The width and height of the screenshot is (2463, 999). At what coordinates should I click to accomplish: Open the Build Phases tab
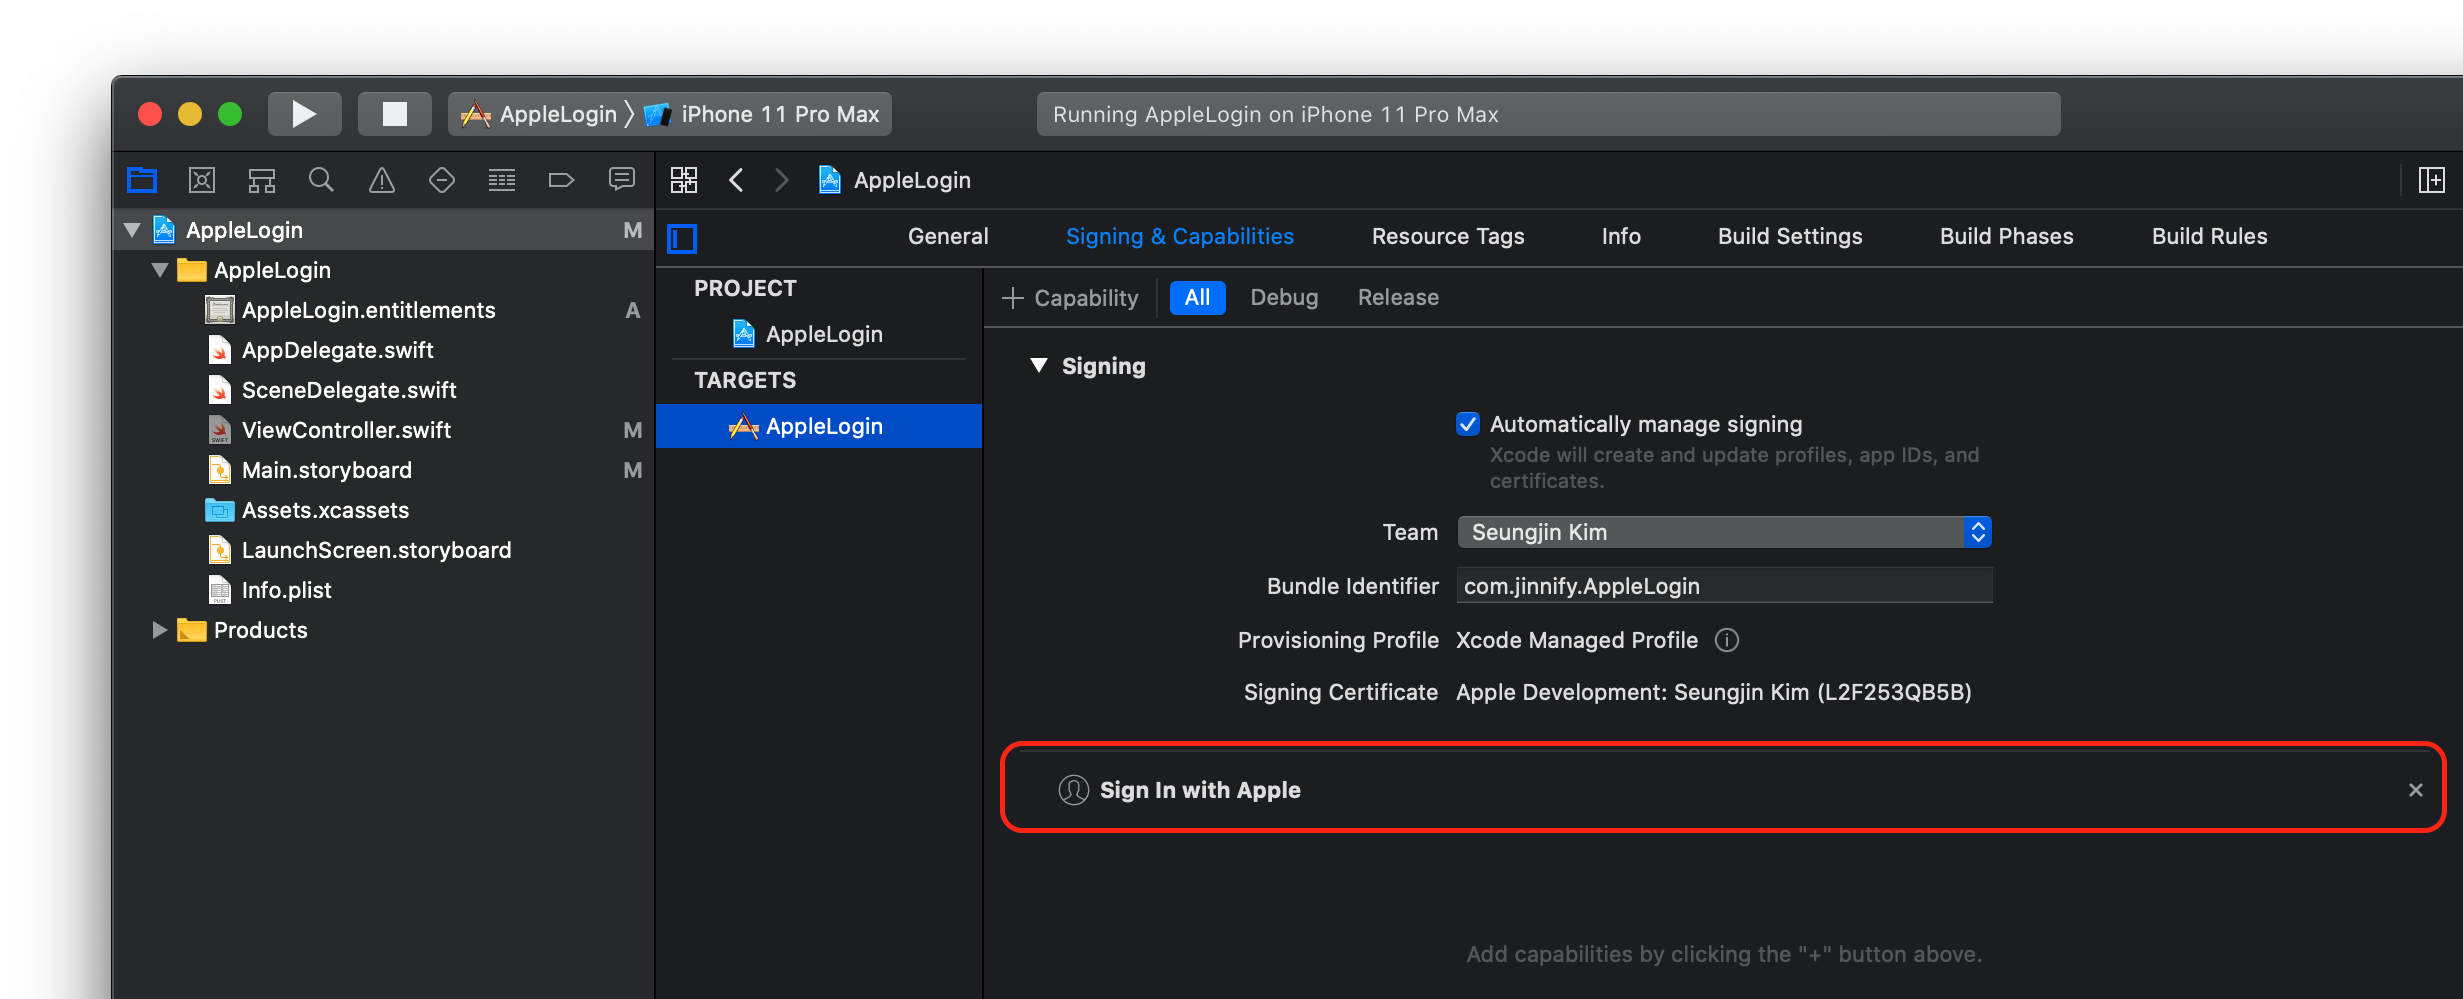pos(2007,236)
